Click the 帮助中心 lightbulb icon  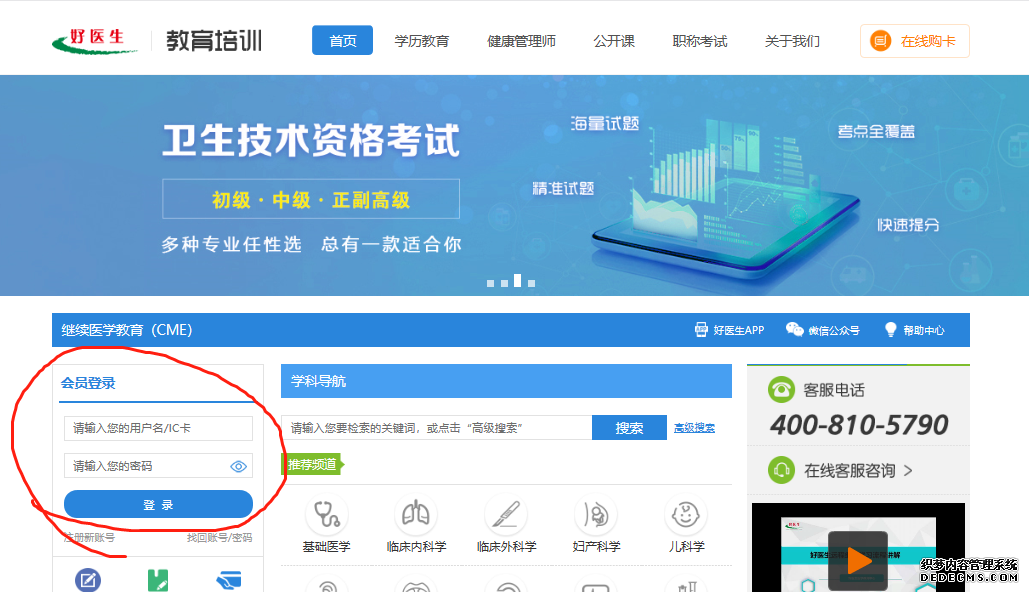click(891, 329)
